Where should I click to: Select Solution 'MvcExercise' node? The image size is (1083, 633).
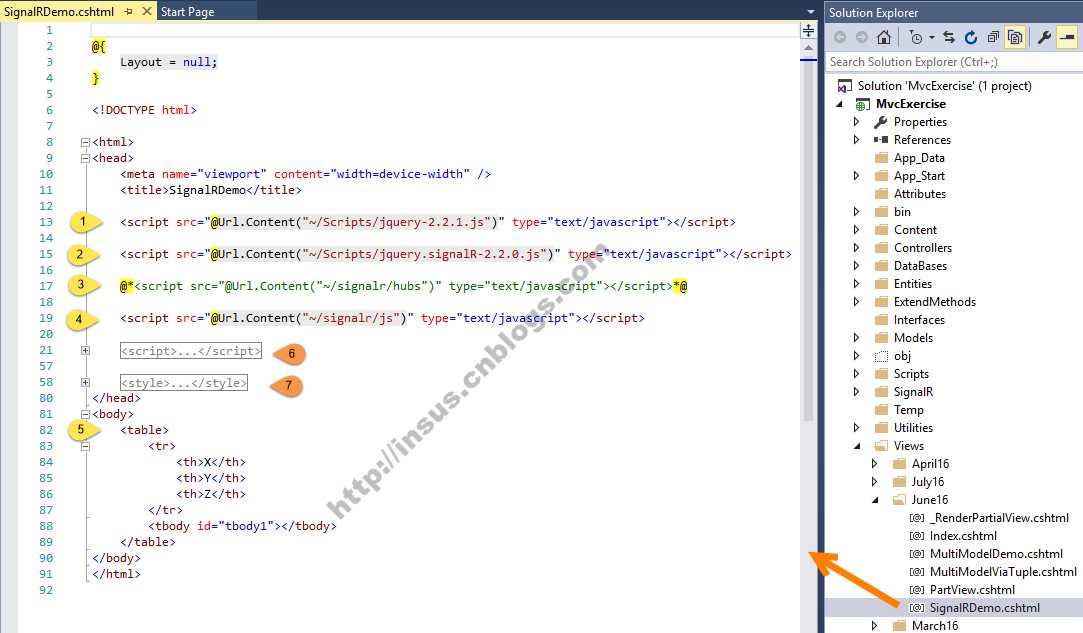click(x=944, y=86)
